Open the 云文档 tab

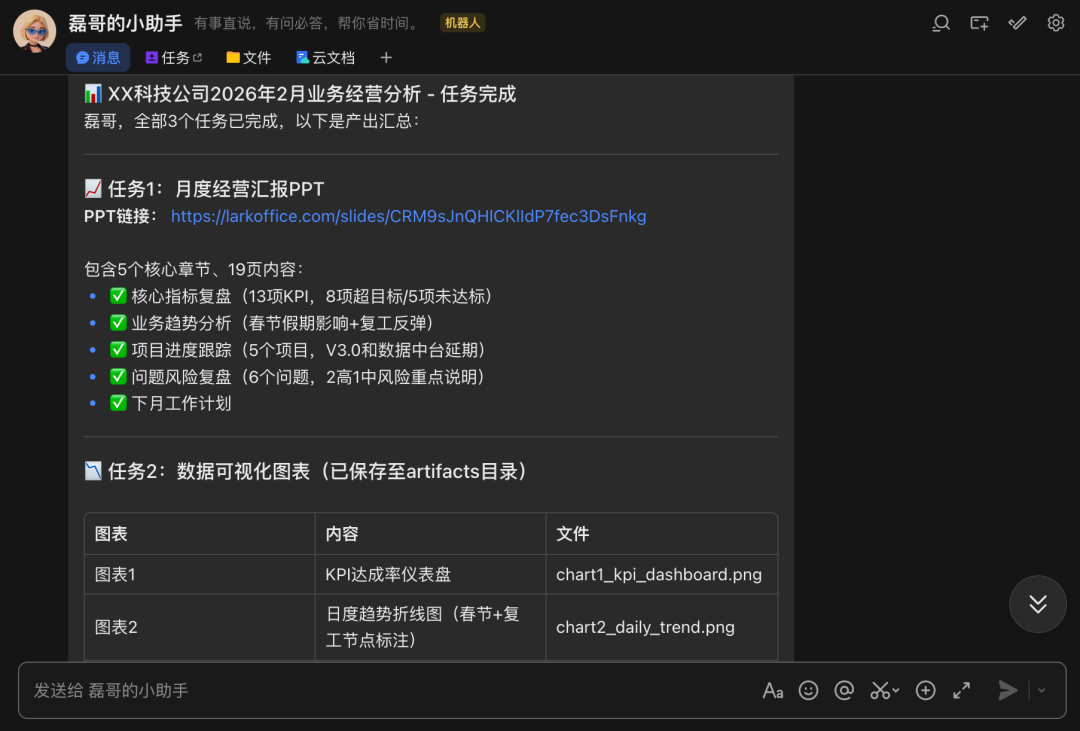click(x=325, y=58)
